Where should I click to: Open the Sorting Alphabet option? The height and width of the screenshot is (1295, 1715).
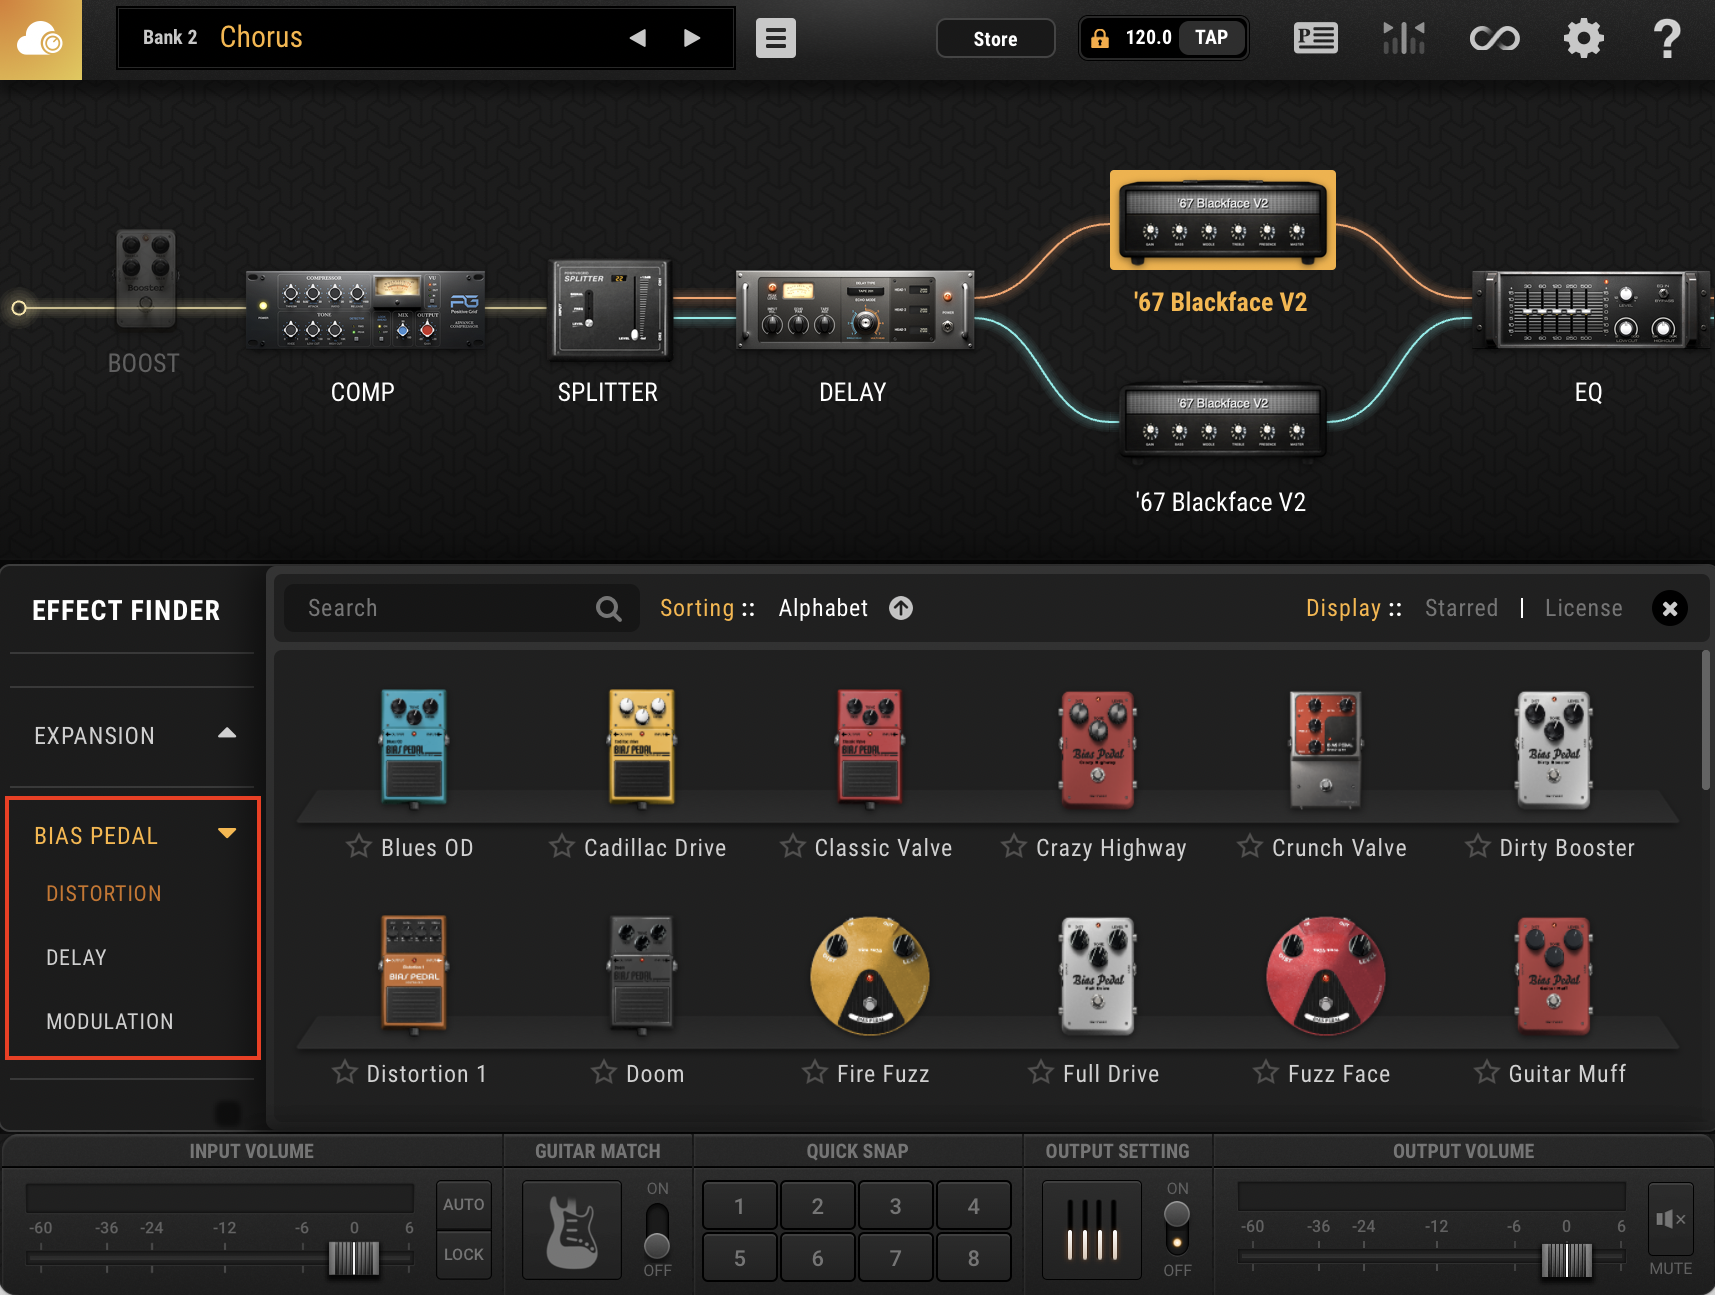click(823, 608)
